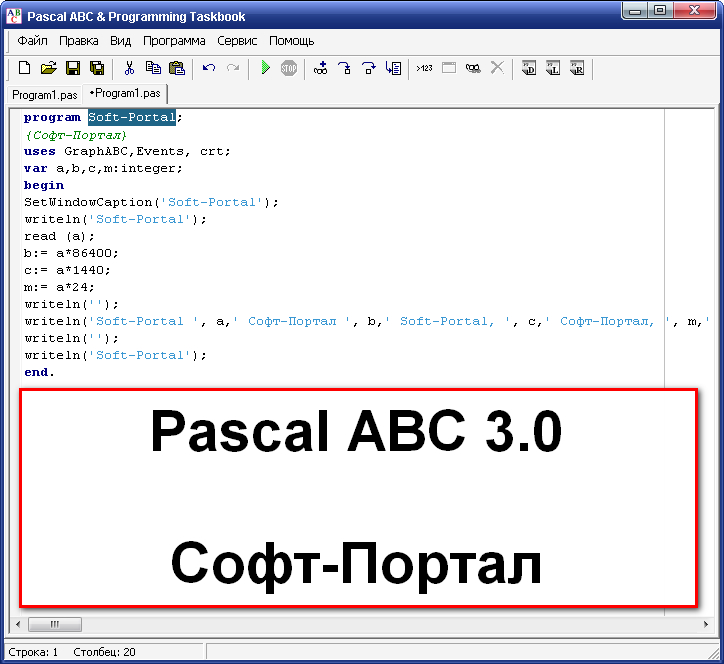Click the b:= a*86400; line
Screen dimensions: 724x664
pyautogui.click(x=72, y=254)
